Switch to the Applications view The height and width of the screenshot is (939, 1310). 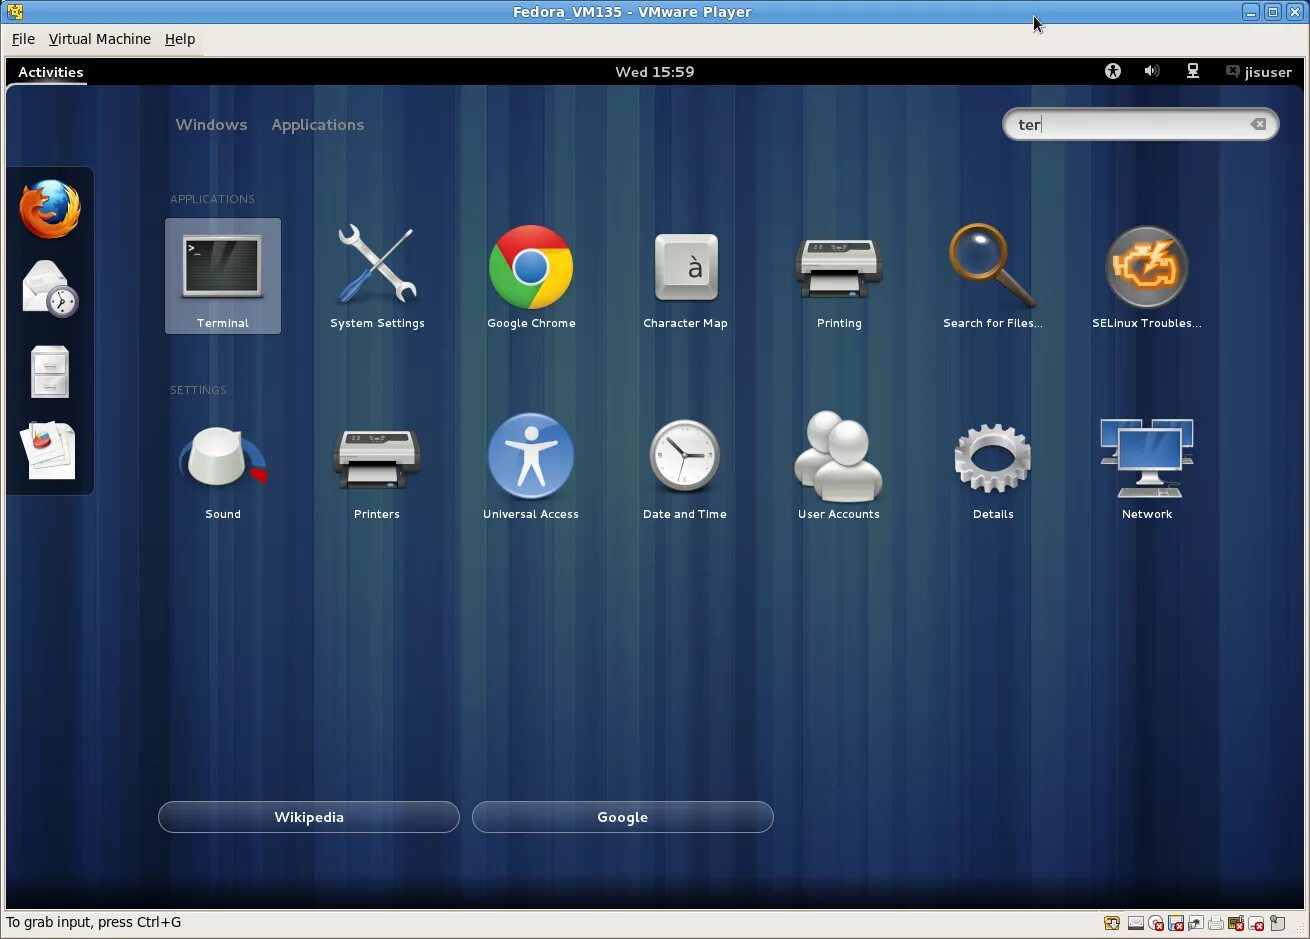[x=318, y=125]
